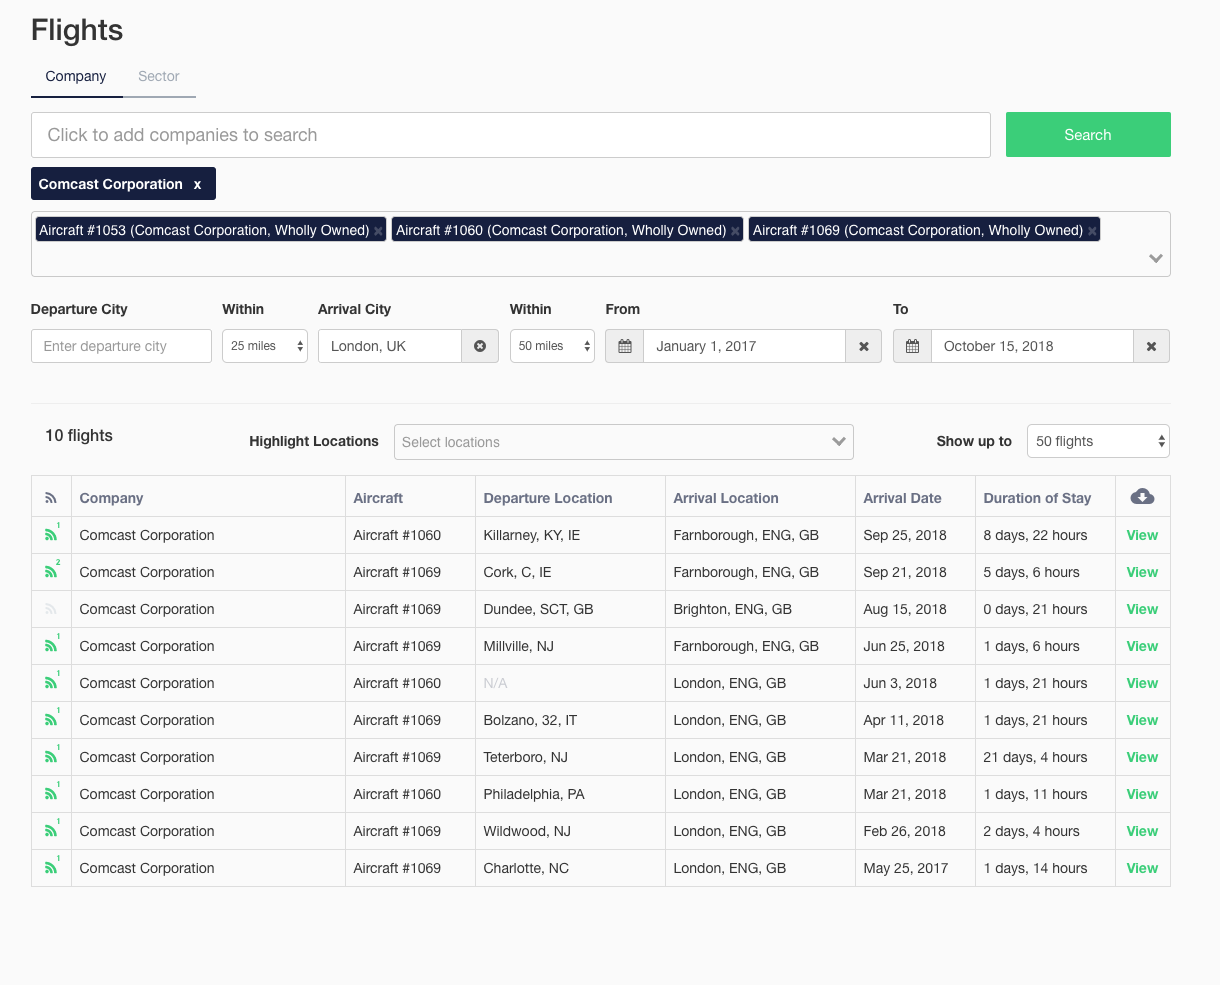
Task: Click the green Search button
Action: click(1088, 135)
